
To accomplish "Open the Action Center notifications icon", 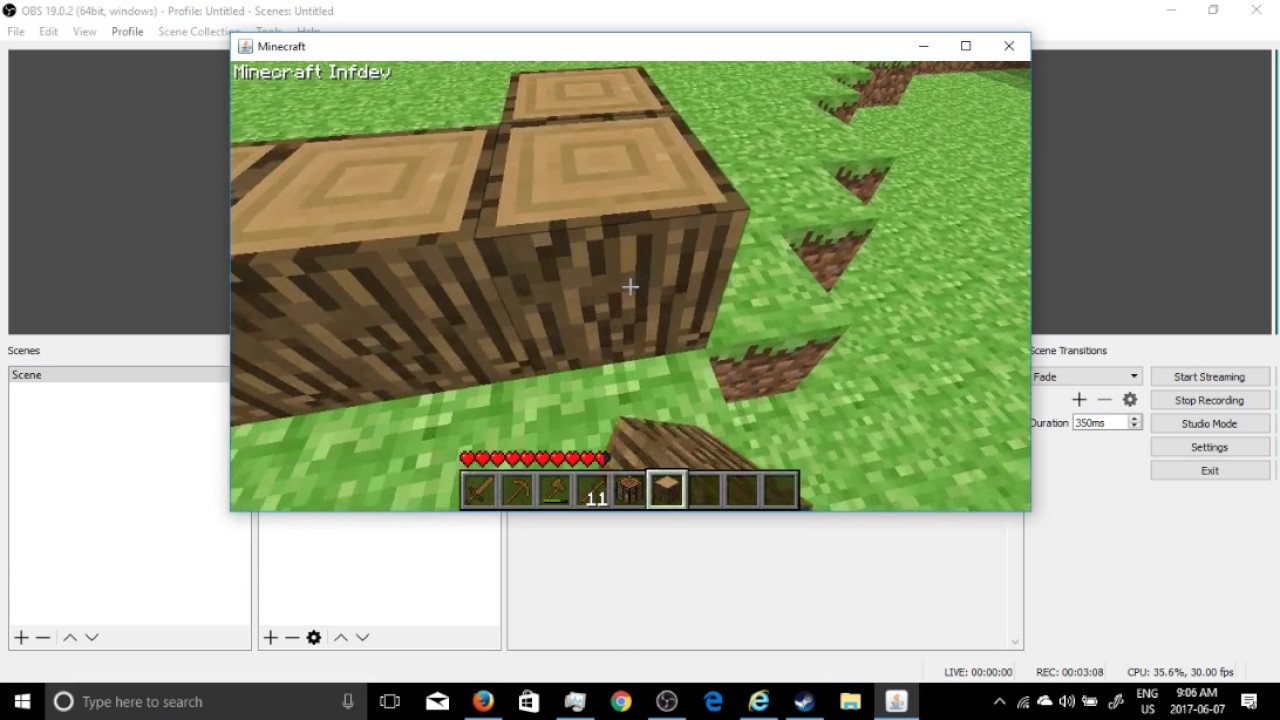I will [1249, 701].
